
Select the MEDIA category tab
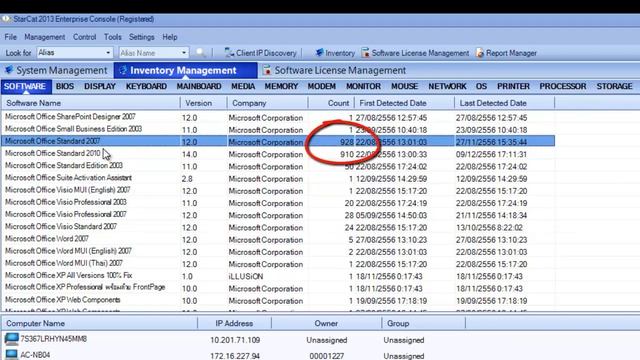243,87
